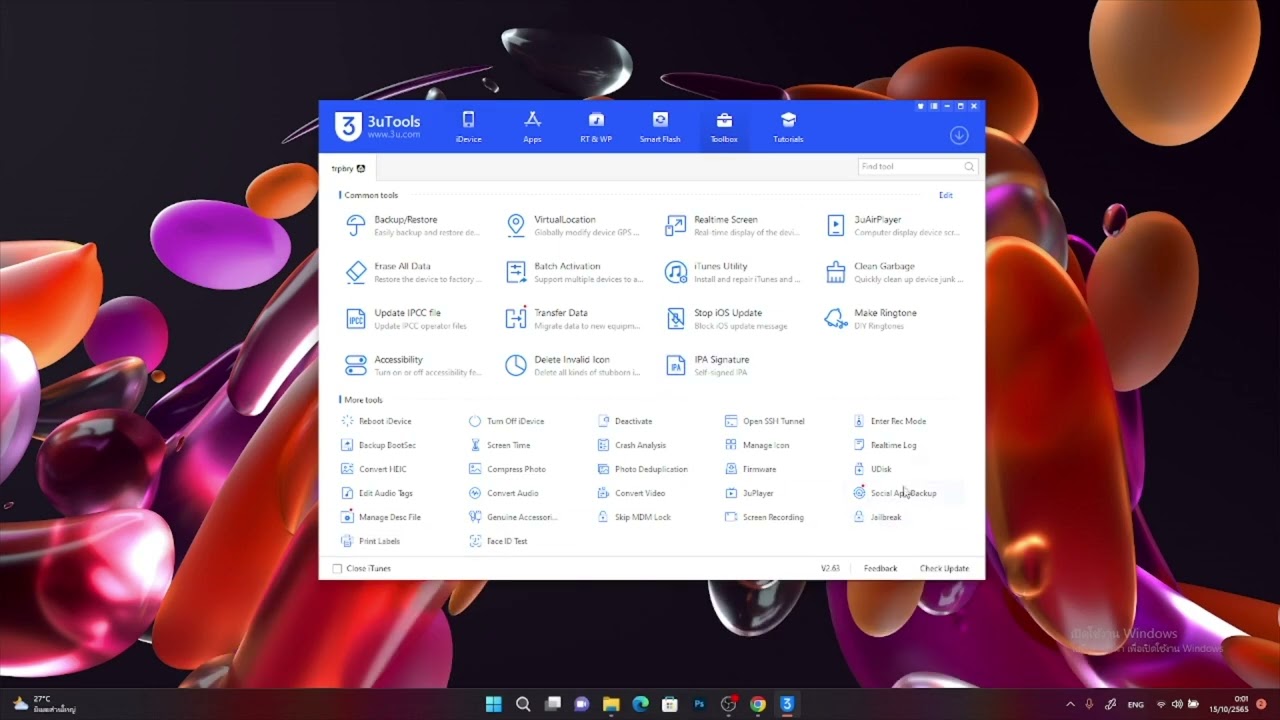Screen dimensions: 1280x720
Task: Open the Compress Photo tool
Action: 507,469
